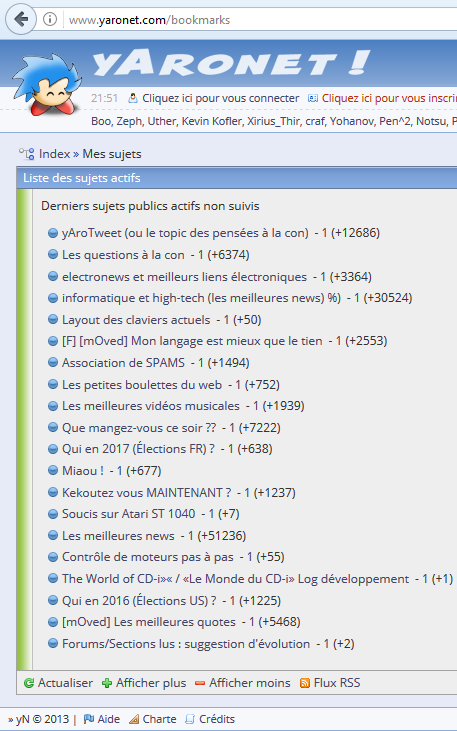Open 'The World of CD-i' development log
The height and width of the screenshot is (731, 457).
pyautogui.click(x=235, y=579)
